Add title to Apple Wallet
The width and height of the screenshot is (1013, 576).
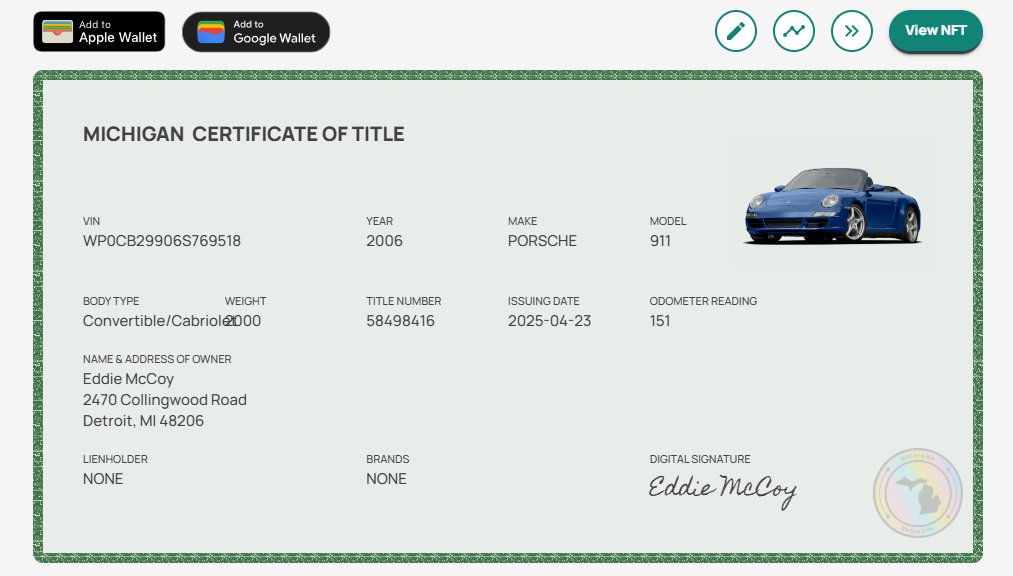99,31
